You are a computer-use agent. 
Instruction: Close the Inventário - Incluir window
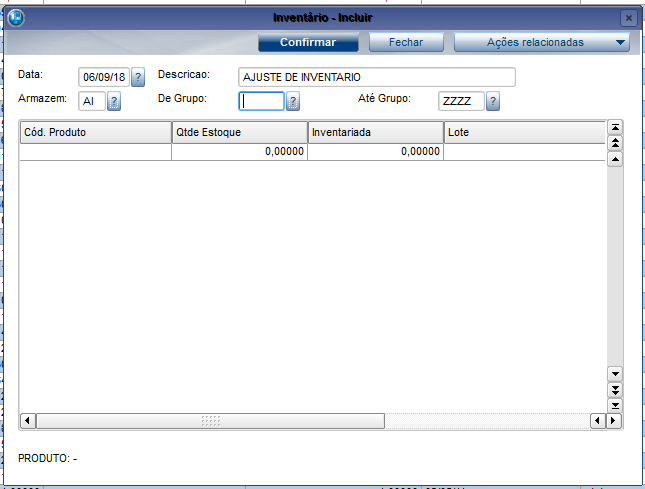(629, 18)
